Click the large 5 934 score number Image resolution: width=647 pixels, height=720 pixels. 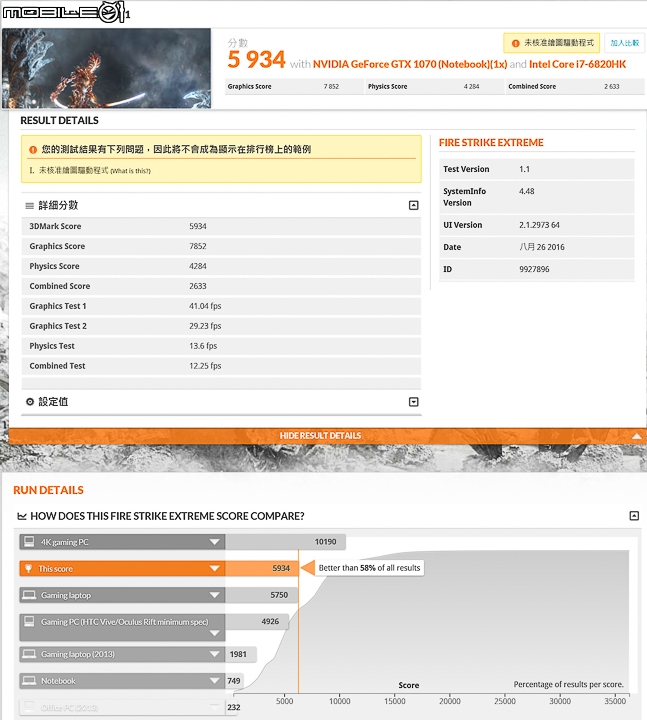(x=256, y=60)
